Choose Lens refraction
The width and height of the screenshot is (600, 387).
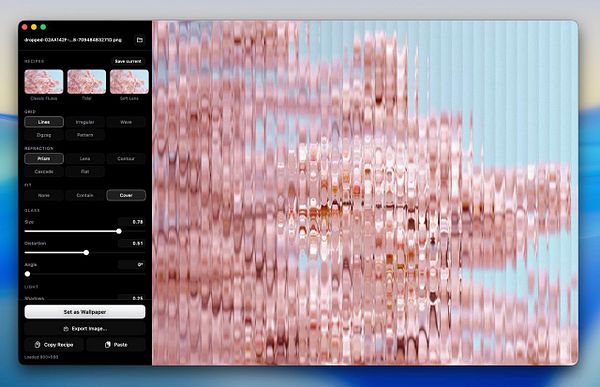[x=85, y=158]
